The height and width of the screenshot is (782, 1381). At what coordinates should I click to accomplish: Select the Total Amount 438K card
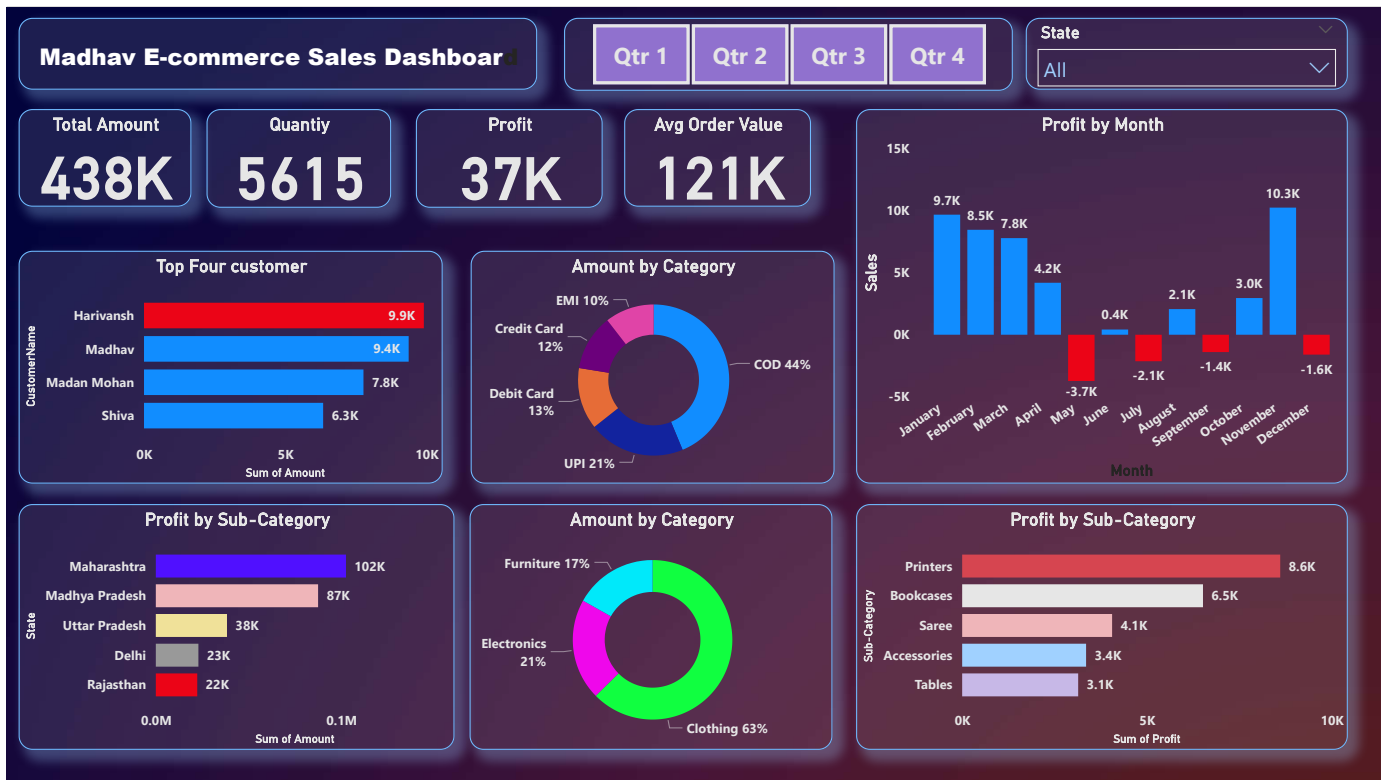coord(105,159)
